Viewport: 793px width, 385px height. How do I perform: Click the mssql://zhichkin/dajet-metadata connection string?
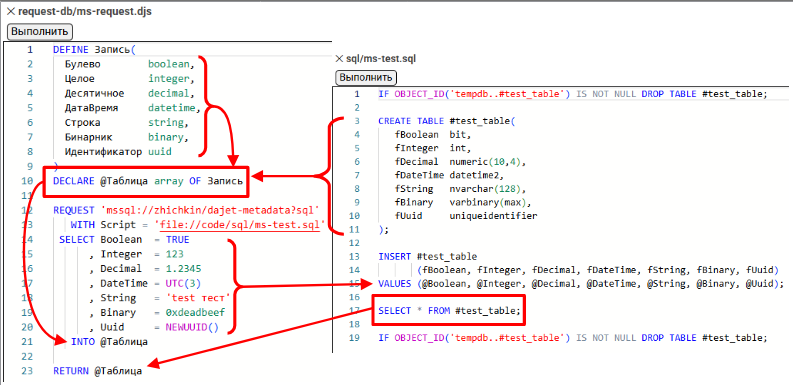coord(211,210)
